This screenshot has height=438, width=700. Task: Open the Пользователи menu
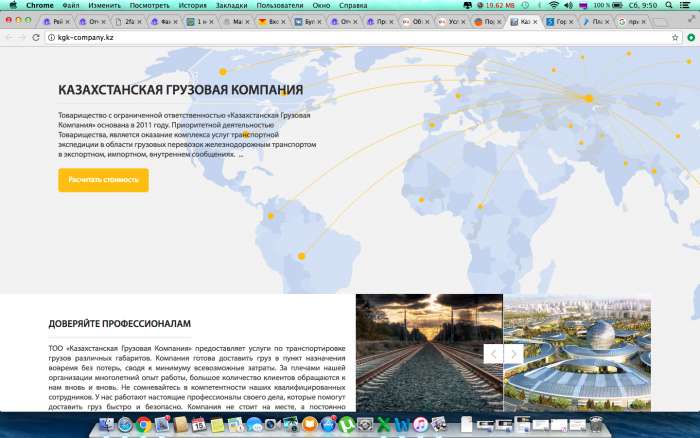coord(279,5)
